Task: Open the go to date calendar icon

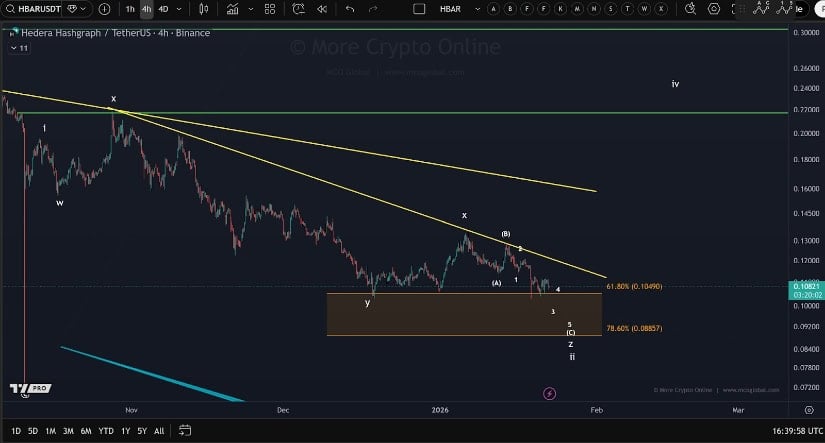Action: click(x=186, y=431)
